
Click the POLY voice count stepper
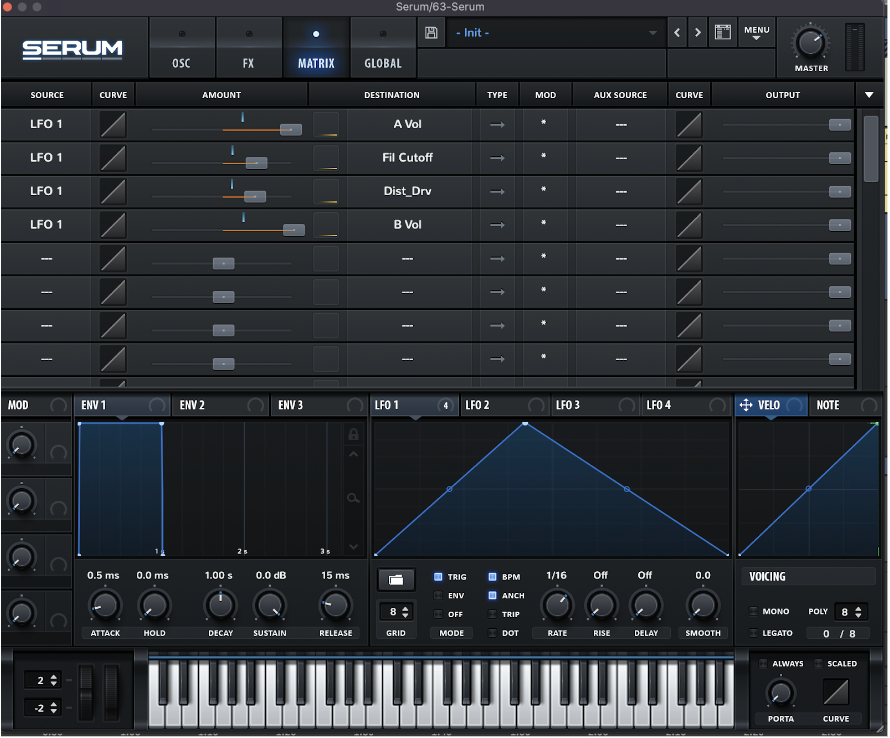pos(851,611)
